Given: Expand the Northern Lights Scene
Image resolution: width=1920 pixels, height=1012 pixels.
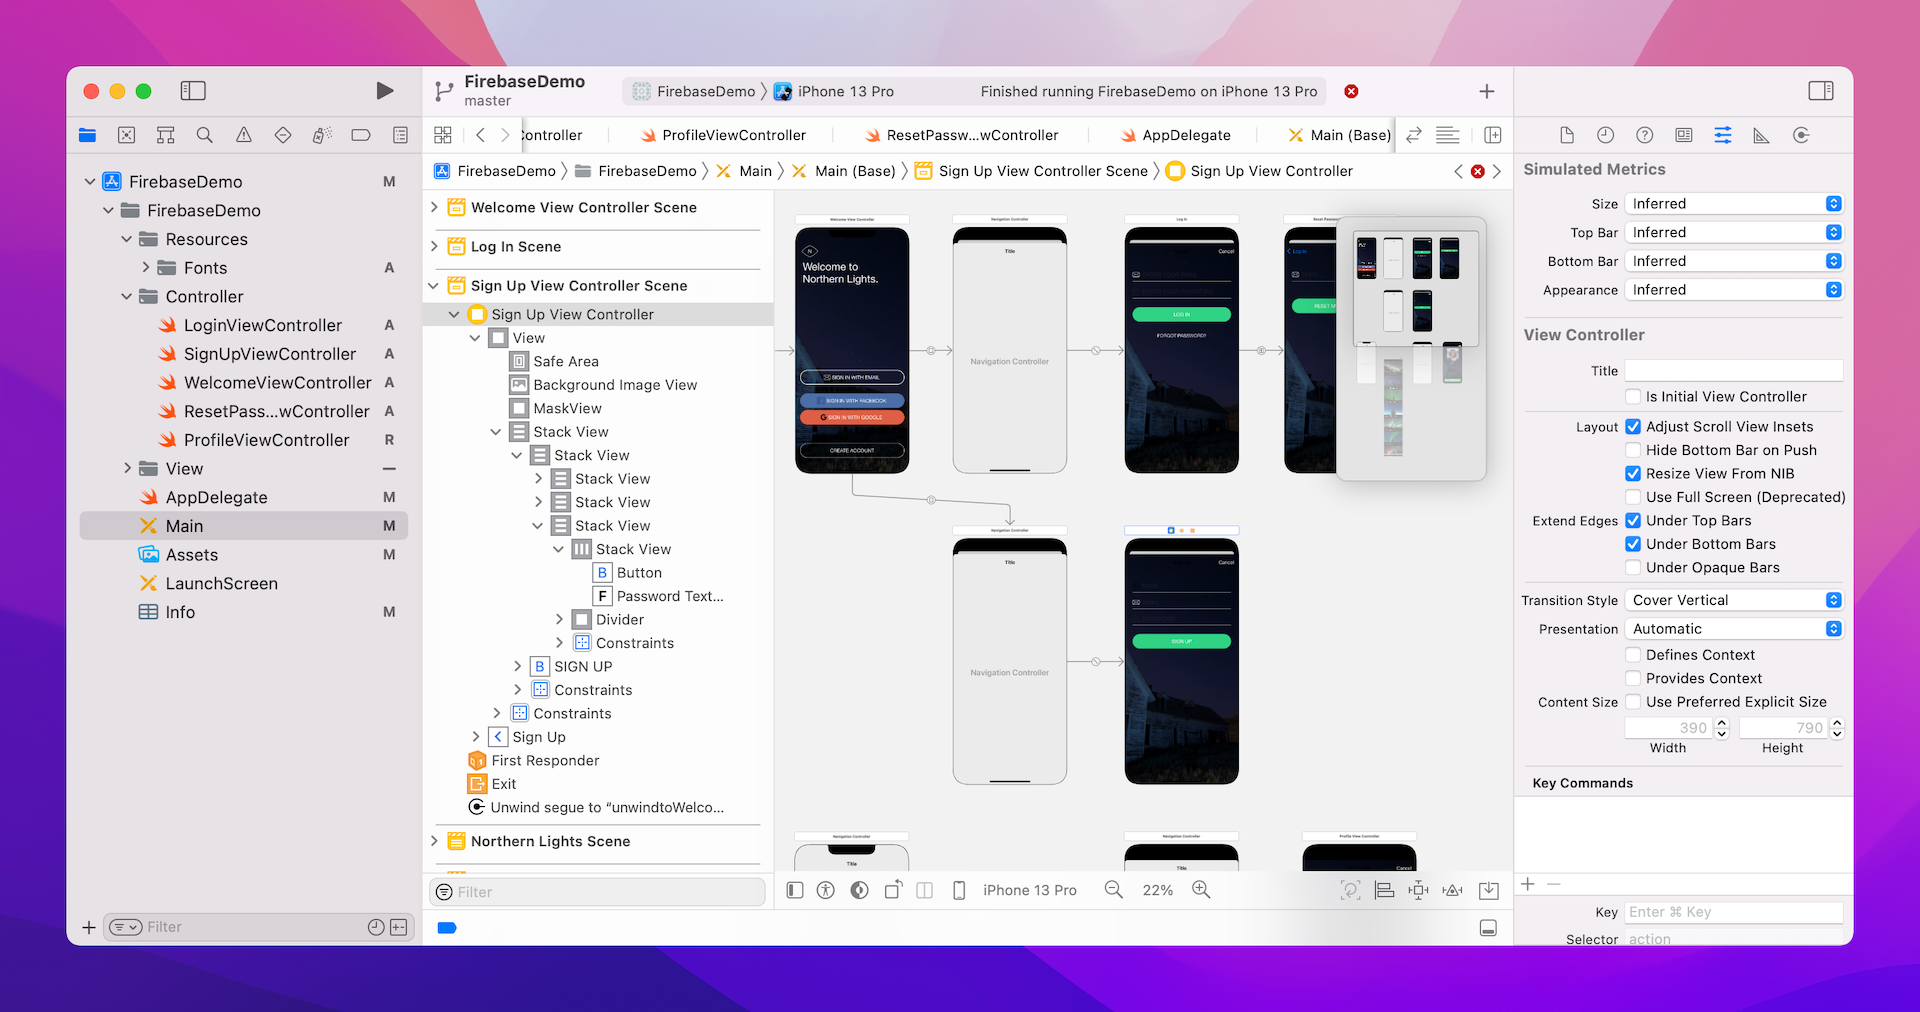Looking at the screenshot, I should [x=434, y=841].
